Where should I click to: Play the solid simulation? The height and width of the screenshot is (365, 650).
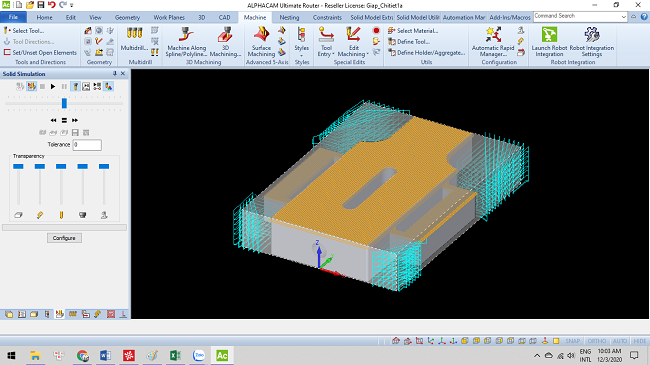tap(53, 87)
